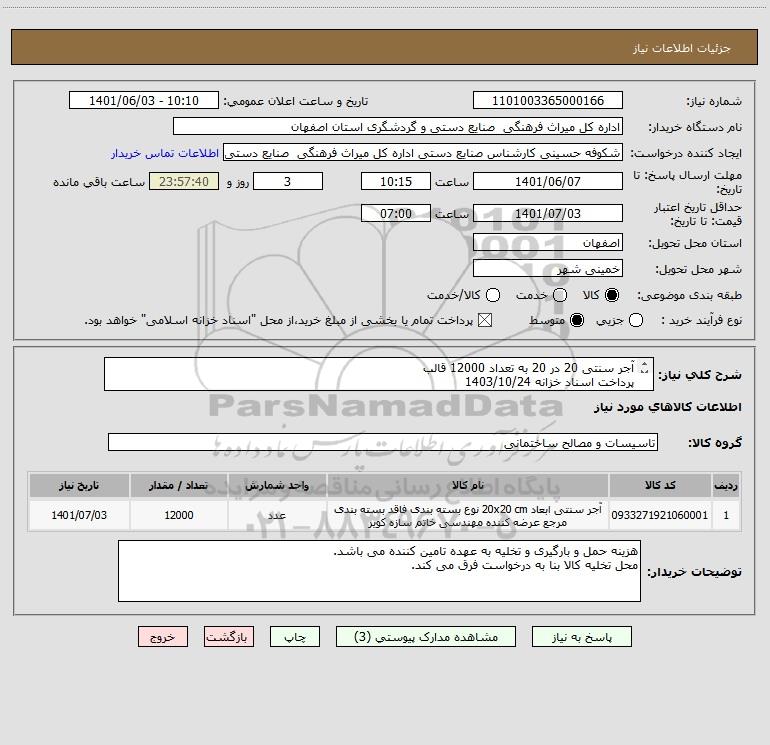Click the scroll arrows in شرح کلی نیاز box
The image size is (770, 745).
click(x=645, y=367)
